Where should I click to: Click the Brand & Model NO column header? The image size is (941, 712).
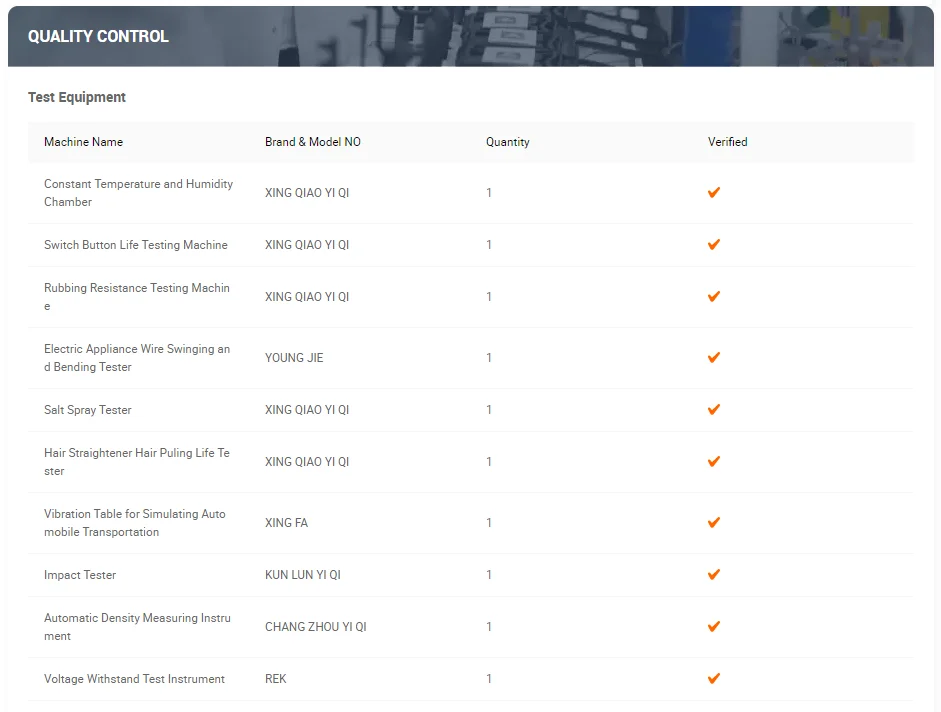point(313,142)
